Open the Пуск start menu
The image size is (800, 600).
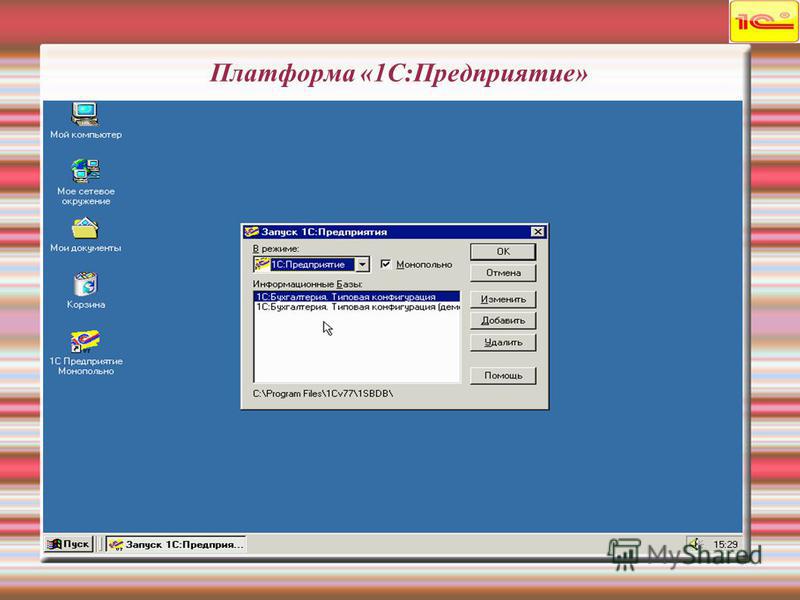click(68, 544)
